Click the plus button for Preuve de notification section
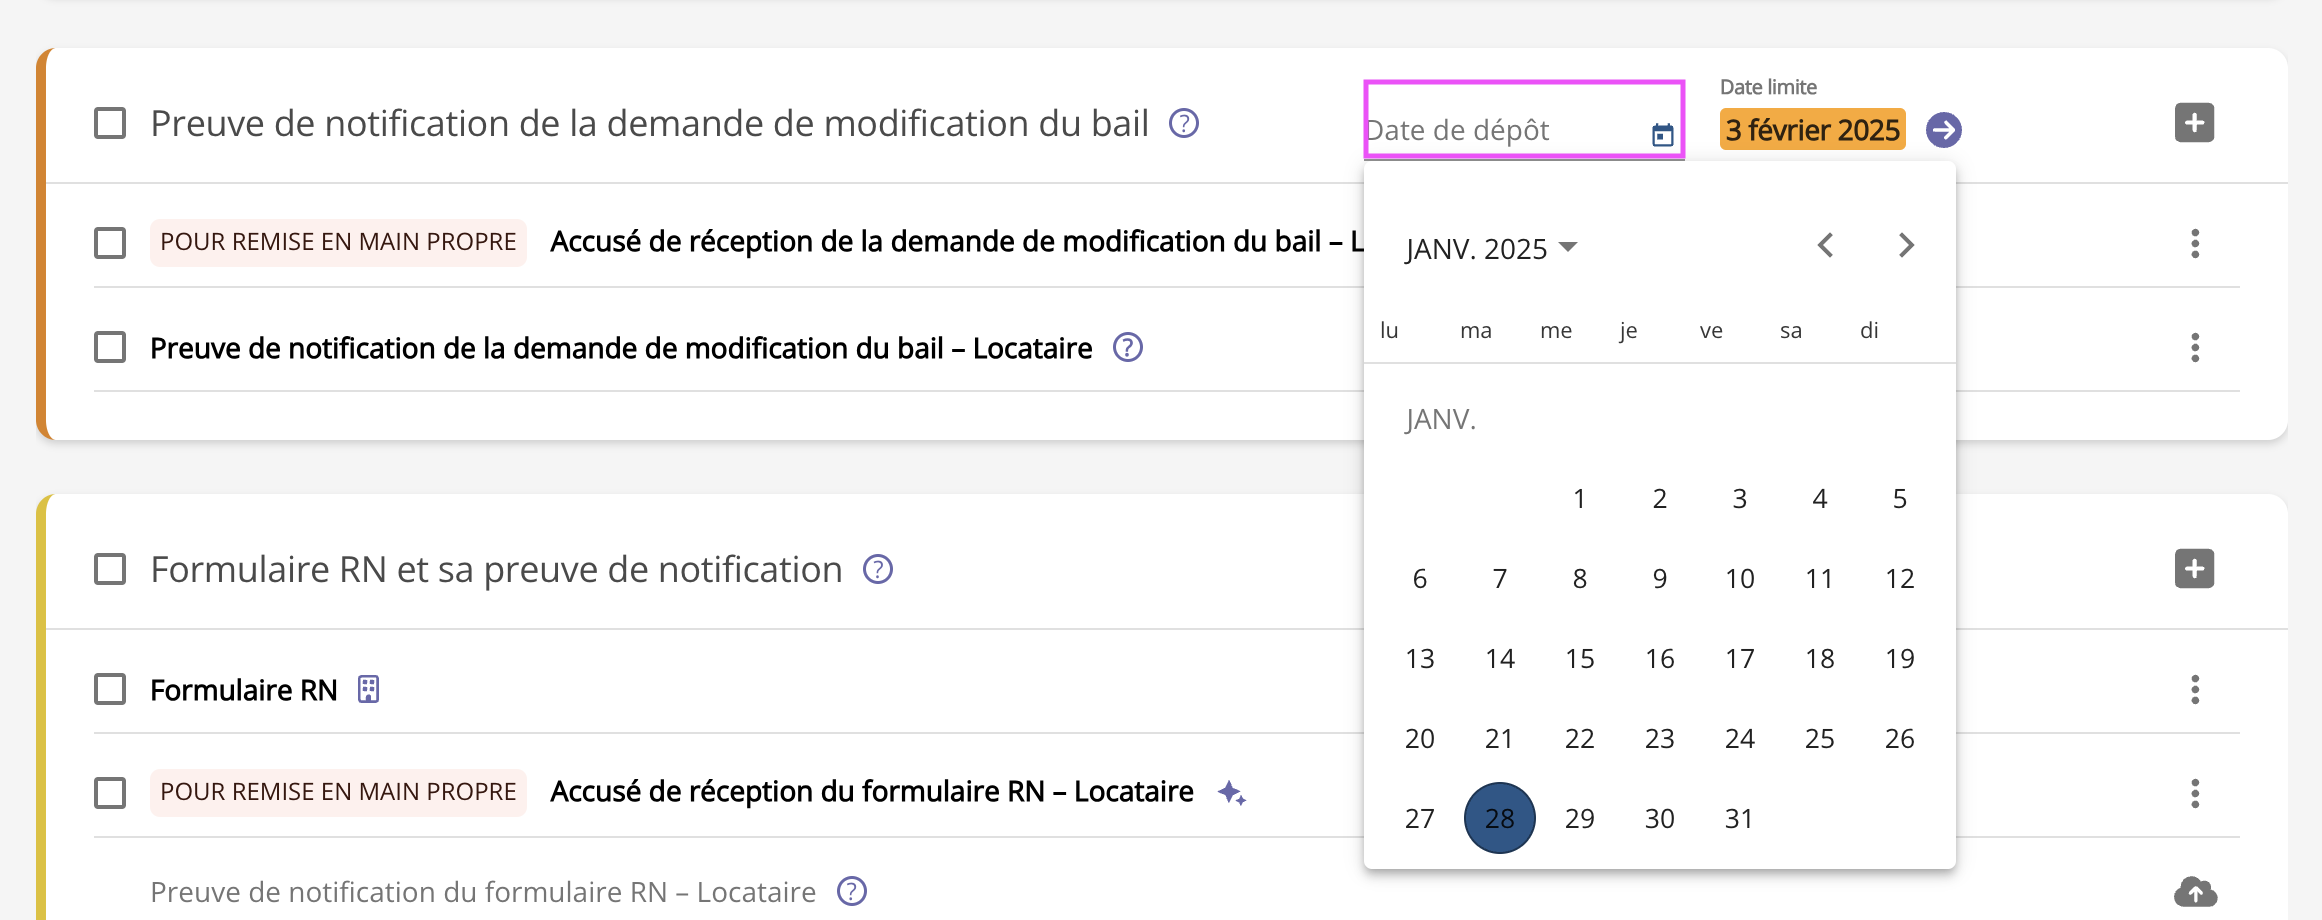 [x=2194, y=123]
